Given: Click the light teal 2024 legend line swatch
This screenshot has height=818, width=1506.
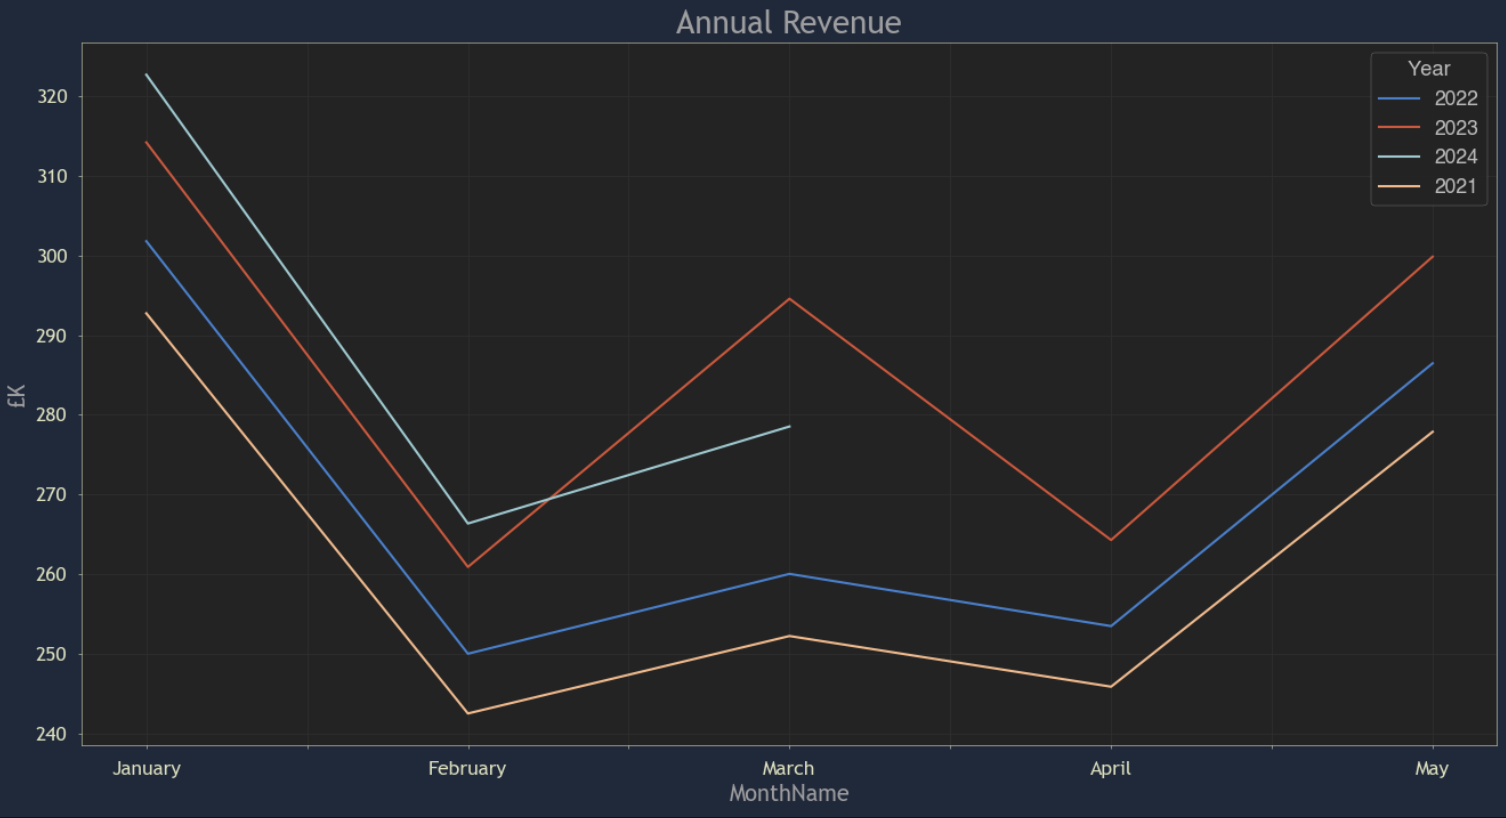Looking at the screenshot, I should click(1399, 156).
